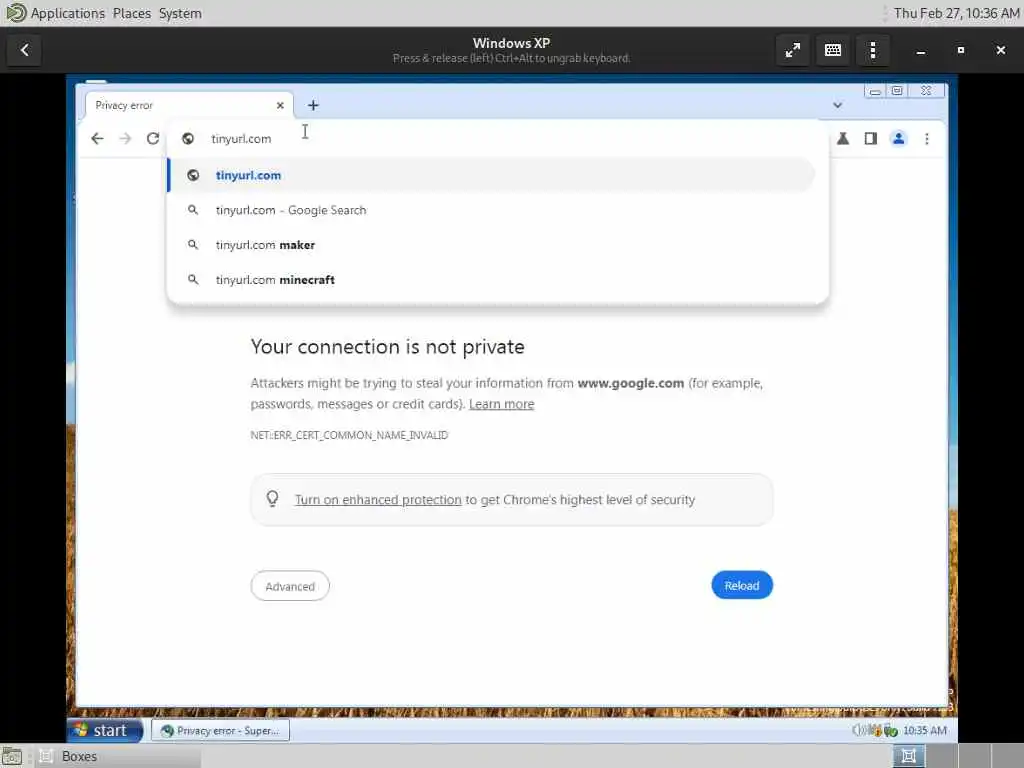Viewport: 1024px width, 768px height.
Task: Click Your connection is not private heading
Action: 387,347
